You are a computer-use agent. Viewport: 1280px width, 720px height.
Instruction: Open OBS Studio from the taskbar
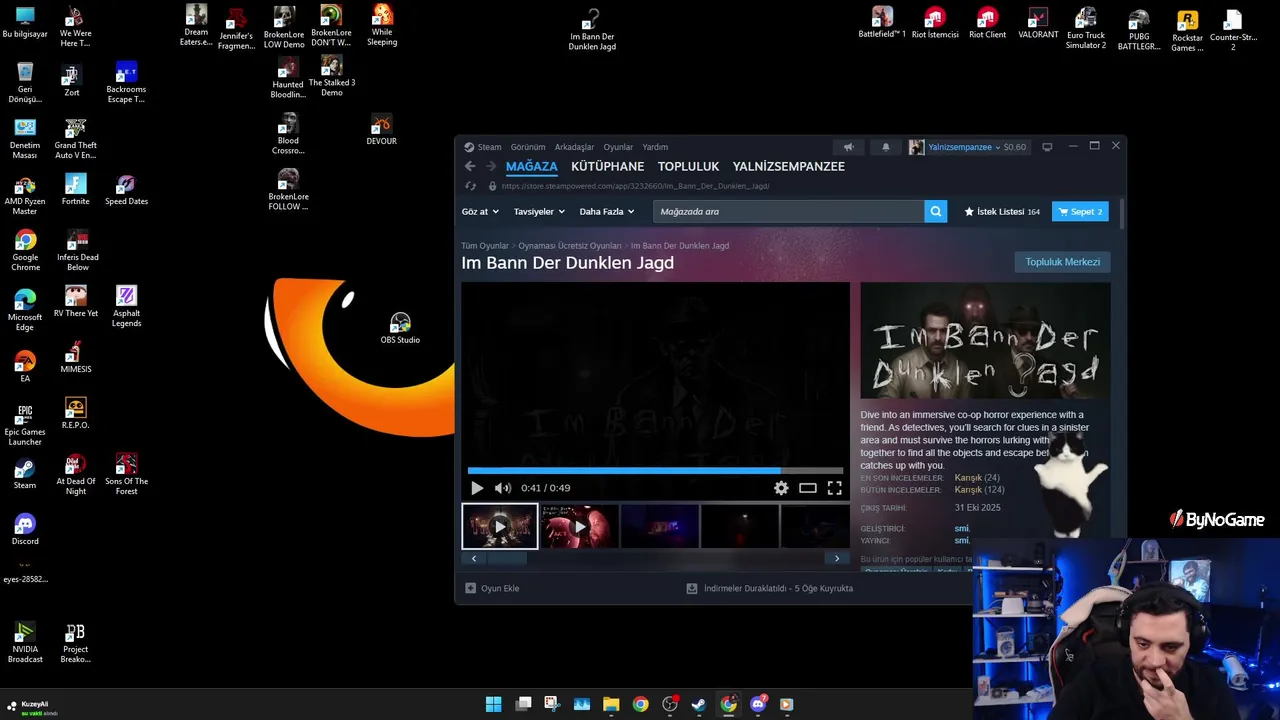[x=670, y=704]
